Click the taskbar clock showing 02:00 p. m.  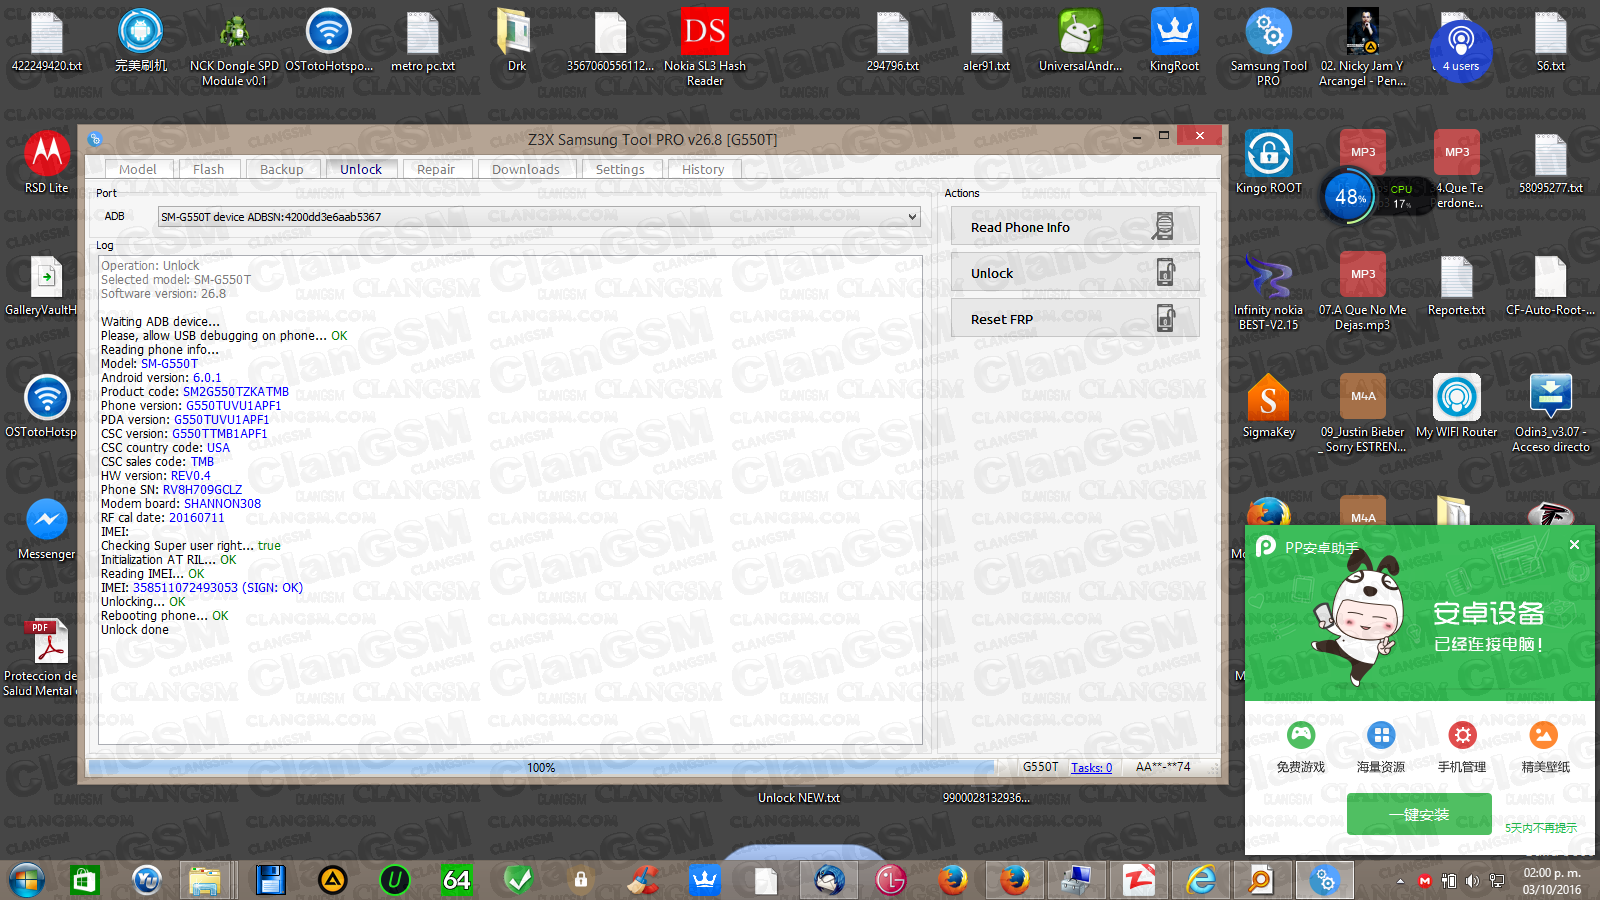1552,881
